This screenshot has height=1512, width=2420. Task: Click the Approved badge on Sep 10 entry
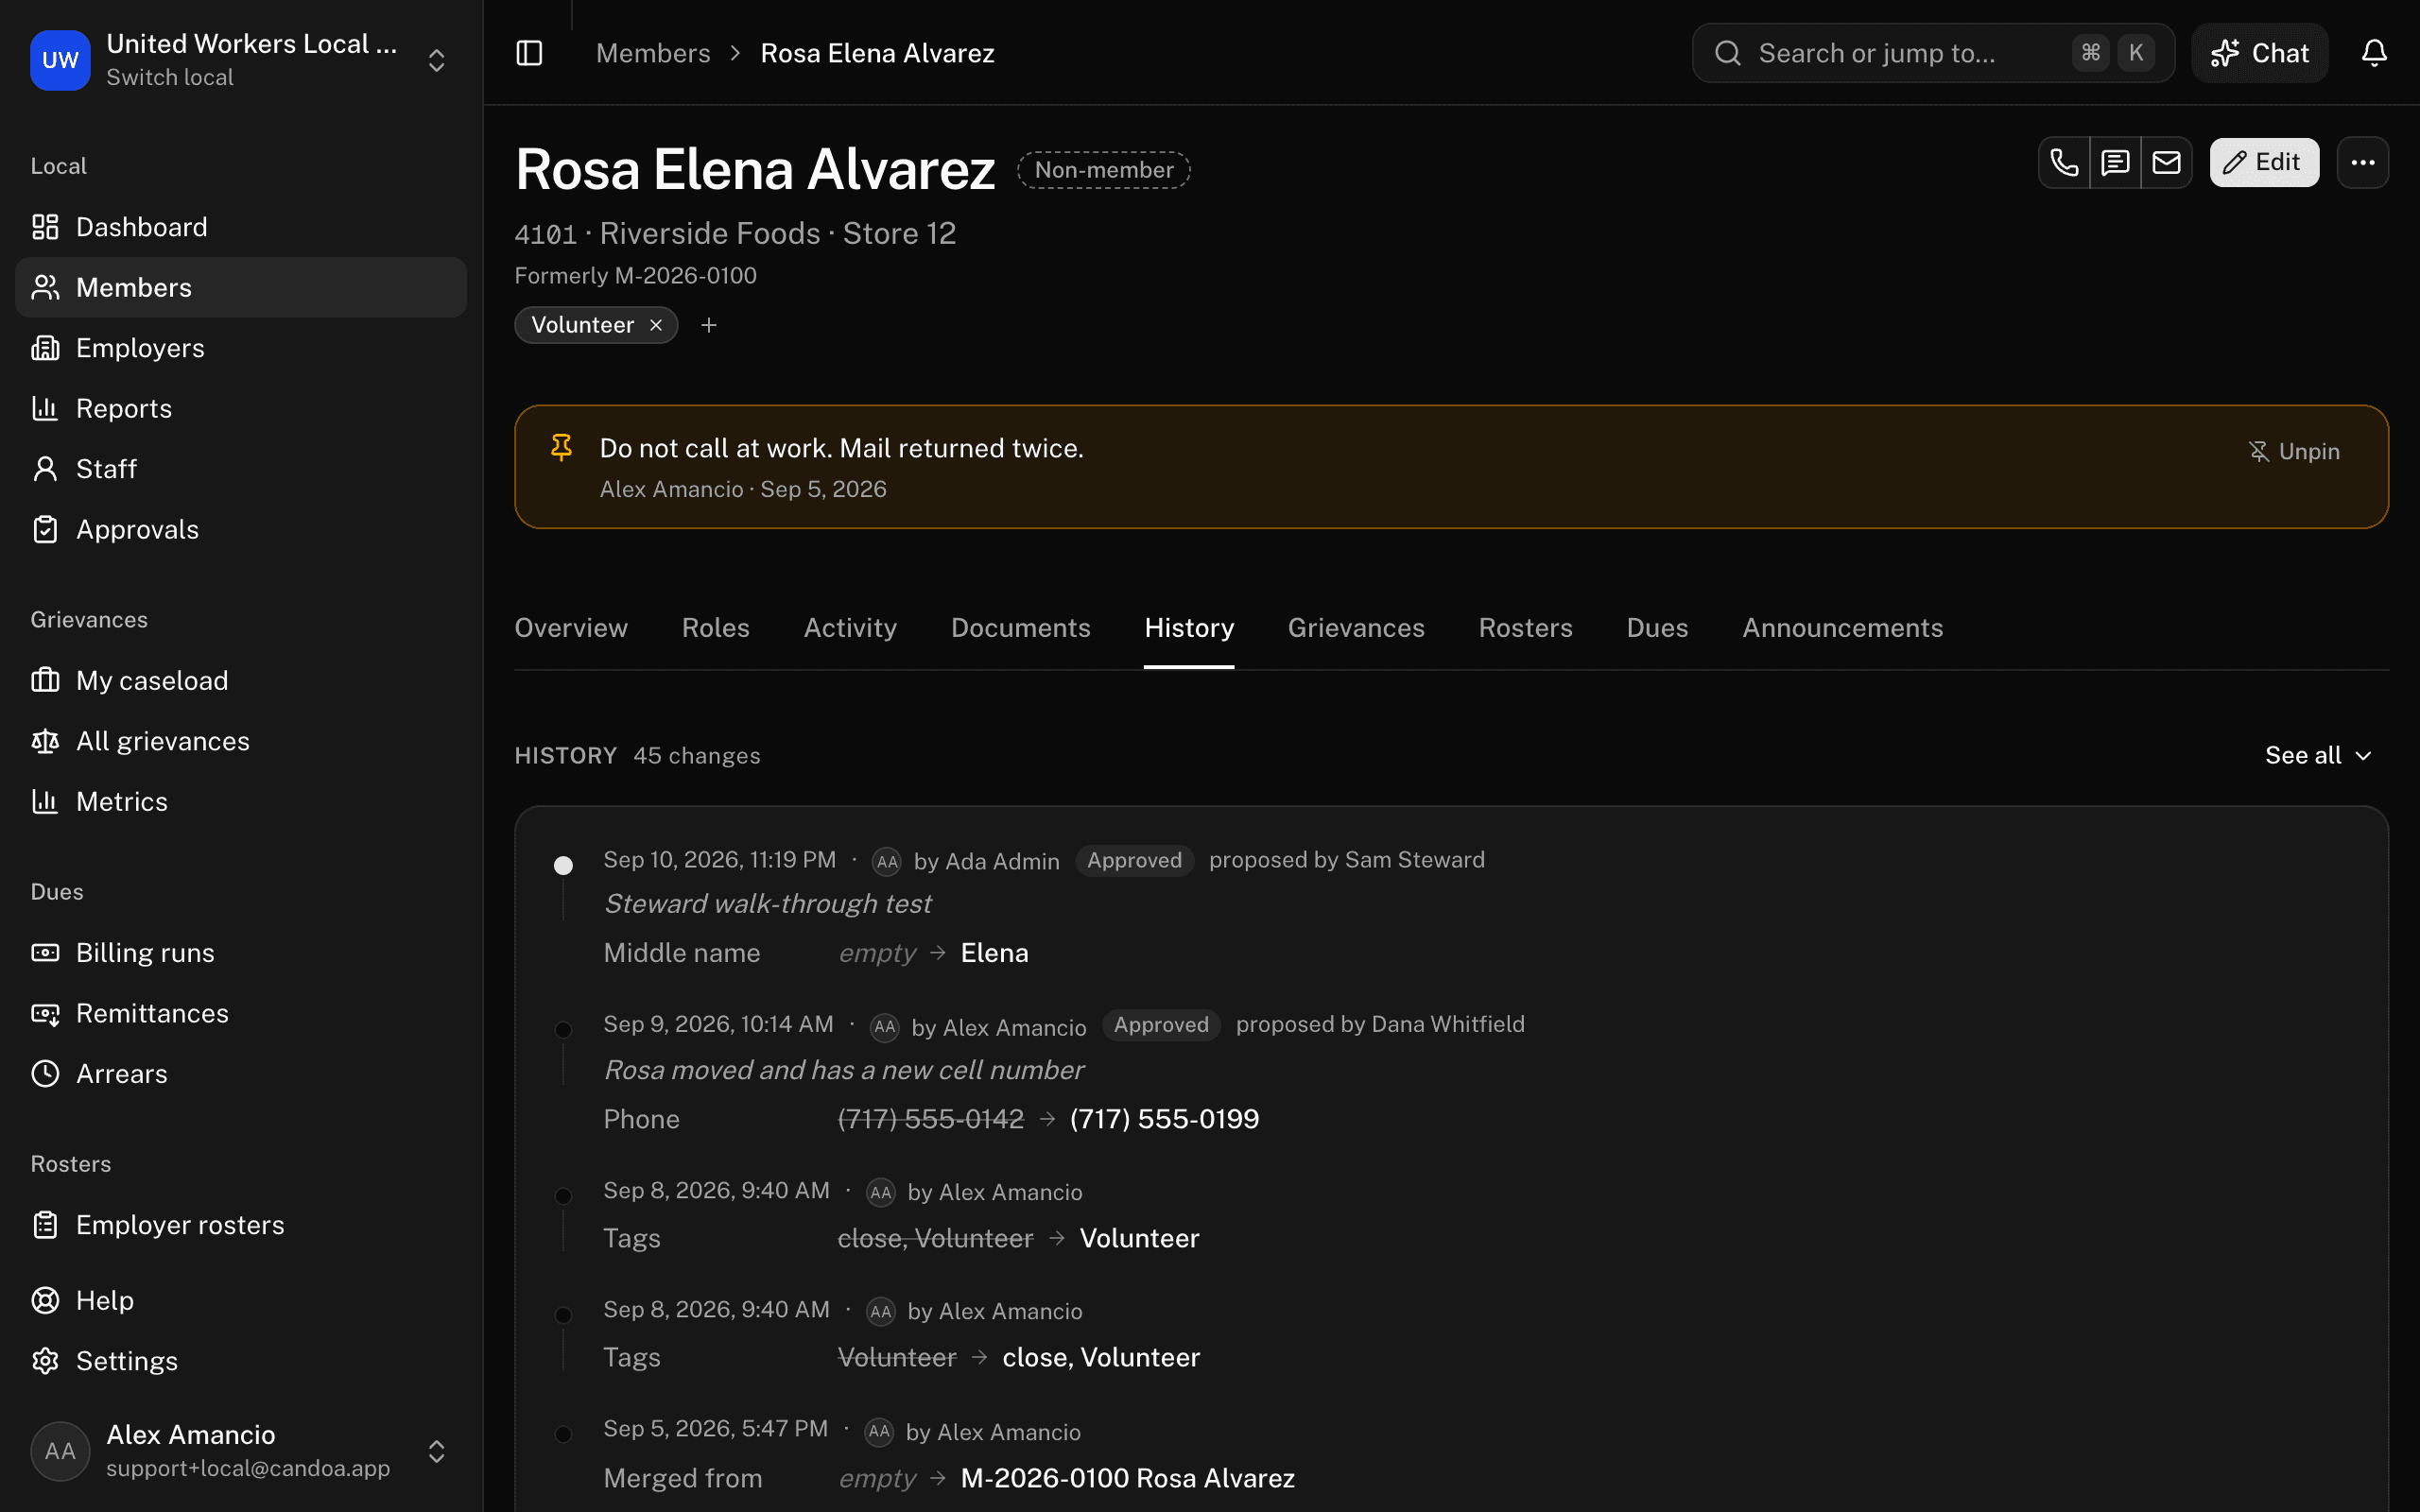pos(1135,860)
